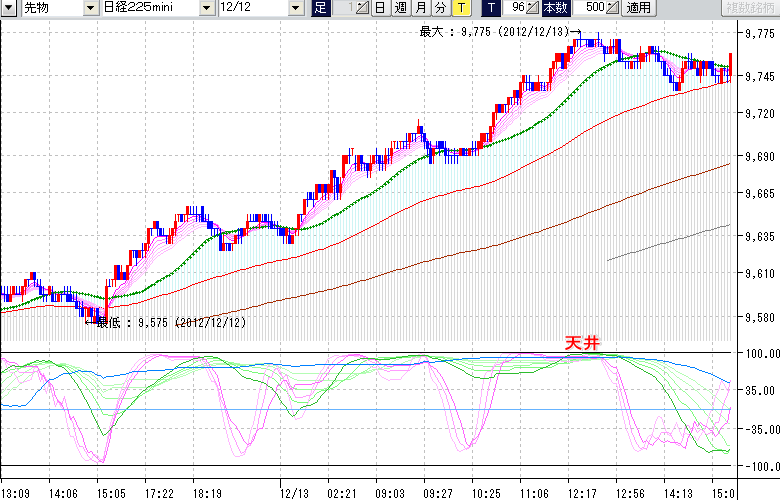Select minute bars with 分 button
Viewport: 780px width, 500px height.
(x=440, y=8)
